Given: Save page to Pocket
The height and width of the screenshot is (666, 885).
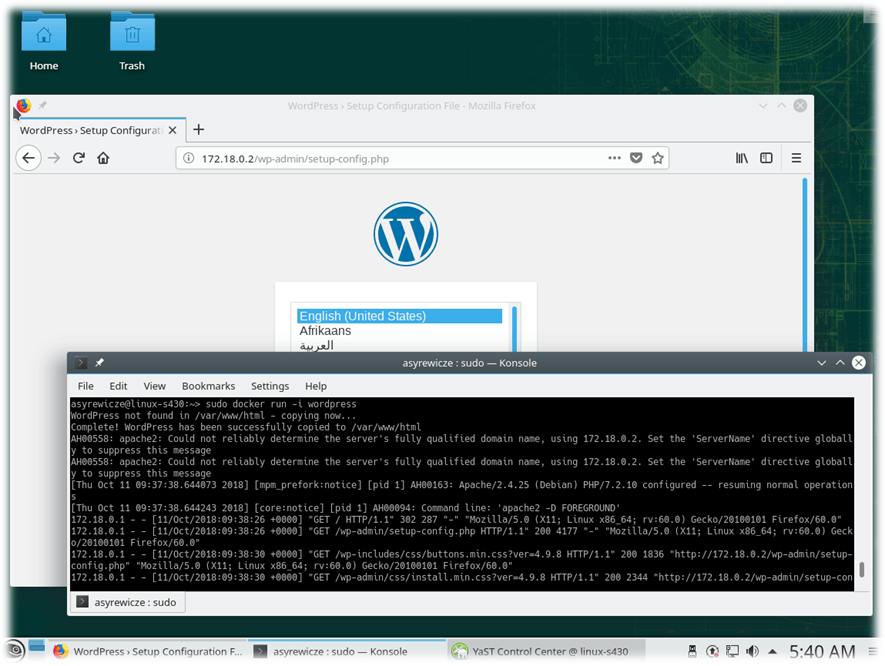Looking at the screenshot, I should tap(636, 158).
